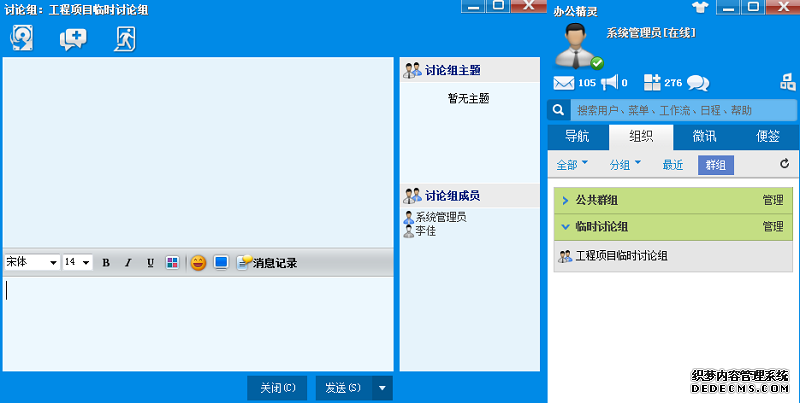This screenshot has height=403, width=800.
Task: Focus the message input area
Action: (198, 324)
